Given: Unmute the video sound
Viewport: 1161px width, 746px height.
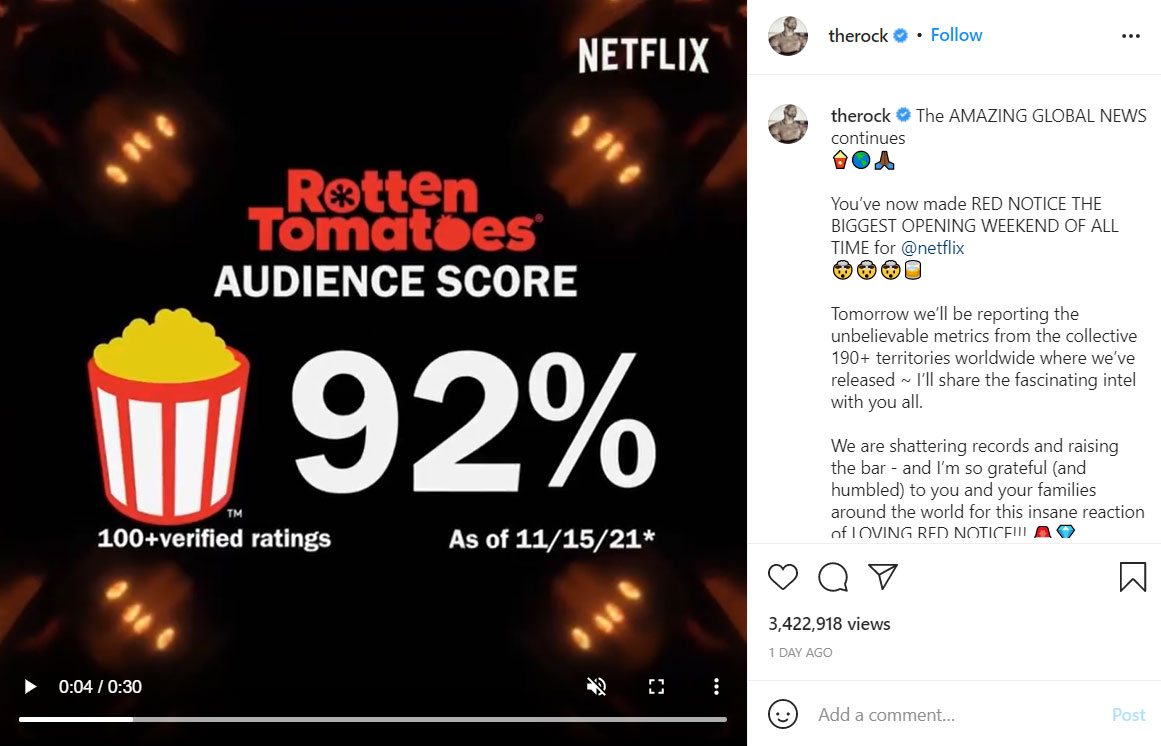Looking at the screenshot, I should [x=596, y=687].
